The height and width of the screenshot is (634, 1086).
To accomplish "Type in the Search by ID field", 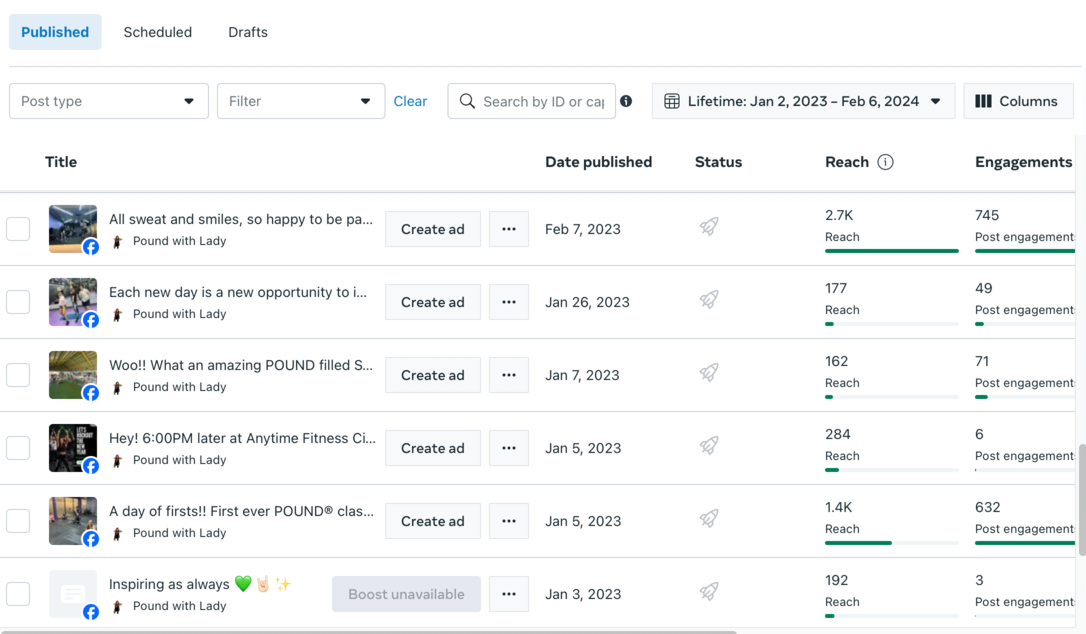I will (x=543, y=101).
